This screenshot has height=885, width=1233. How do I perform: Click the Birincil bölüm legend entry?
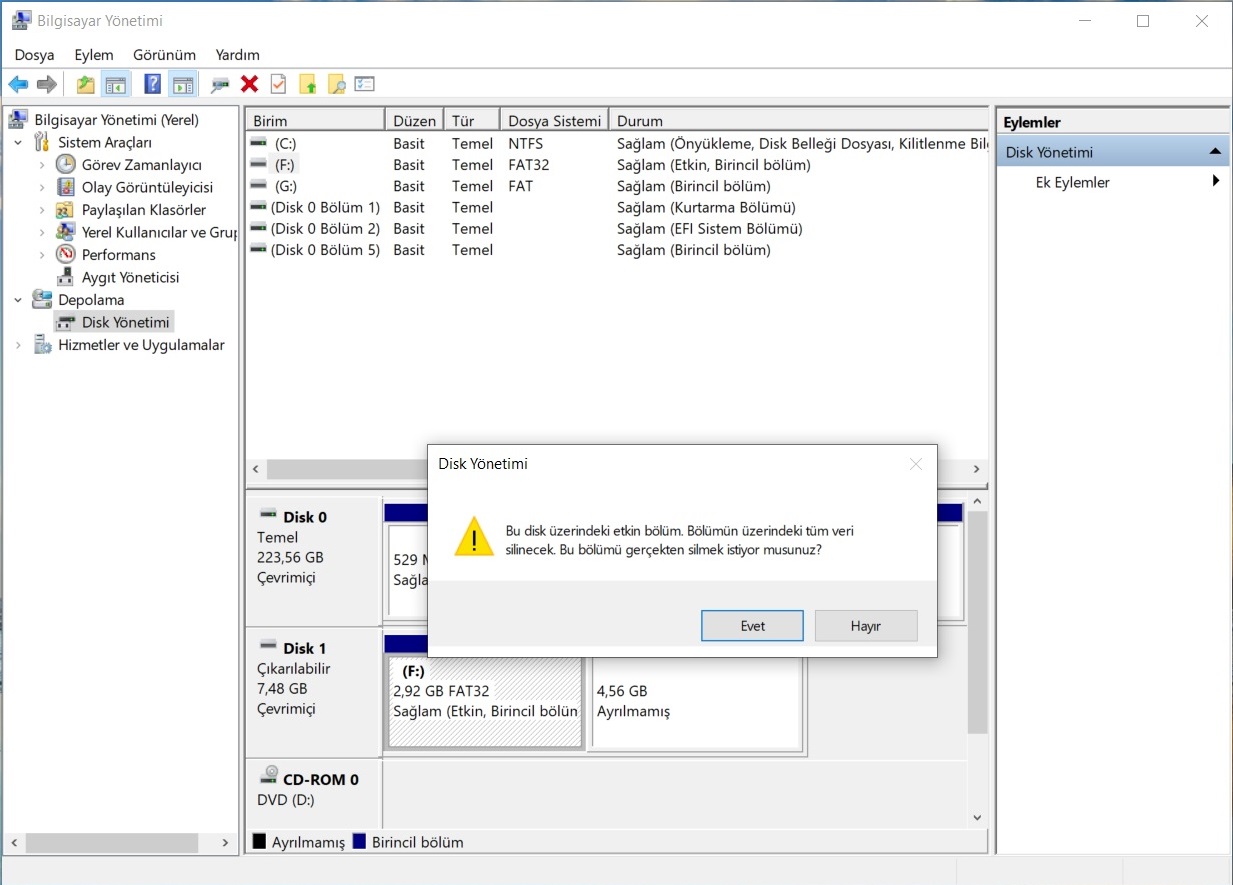pyautogui.click(x=409, y=842)
